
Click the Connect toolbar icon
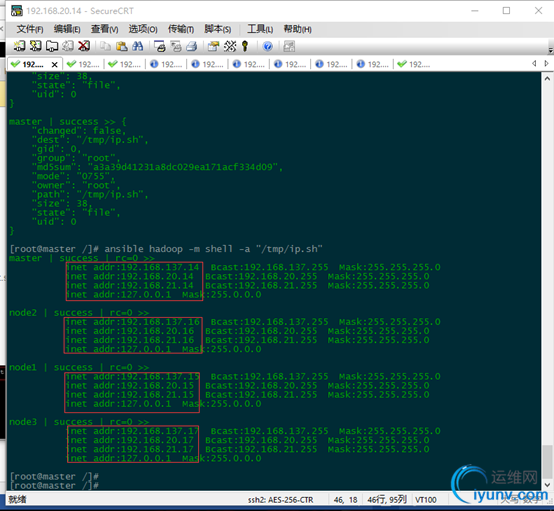point(19,46)
